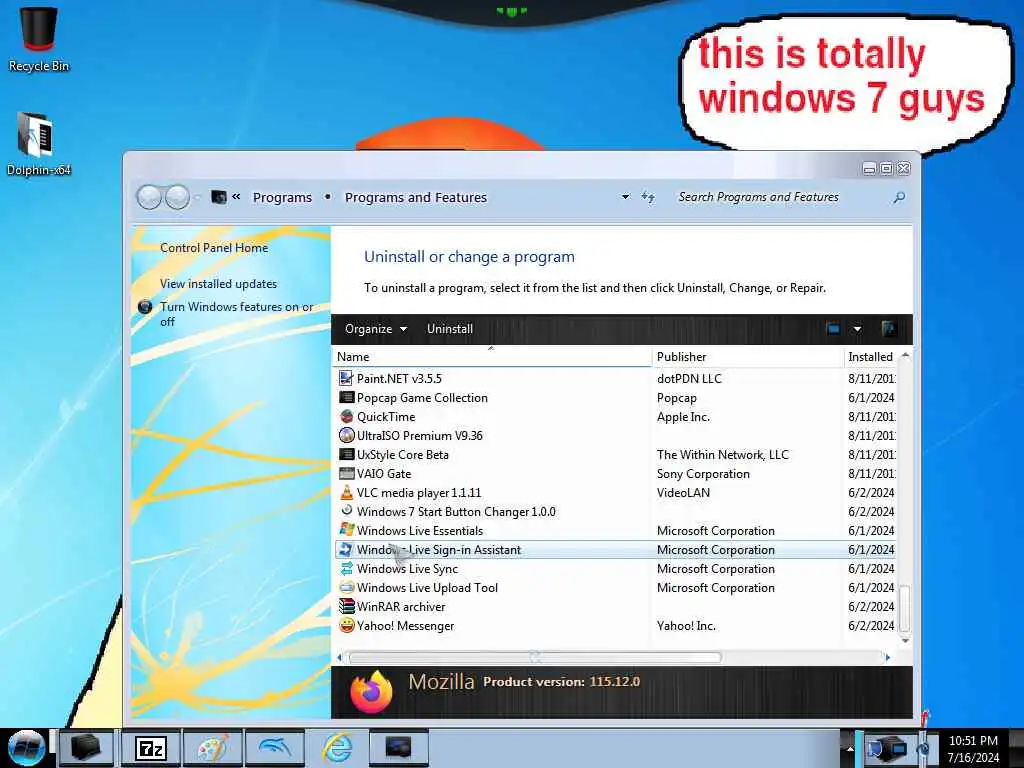1024x768 pixels.
Task: Click the horizontal scrollbar right arrow
Action: click(x=888, y=657)
